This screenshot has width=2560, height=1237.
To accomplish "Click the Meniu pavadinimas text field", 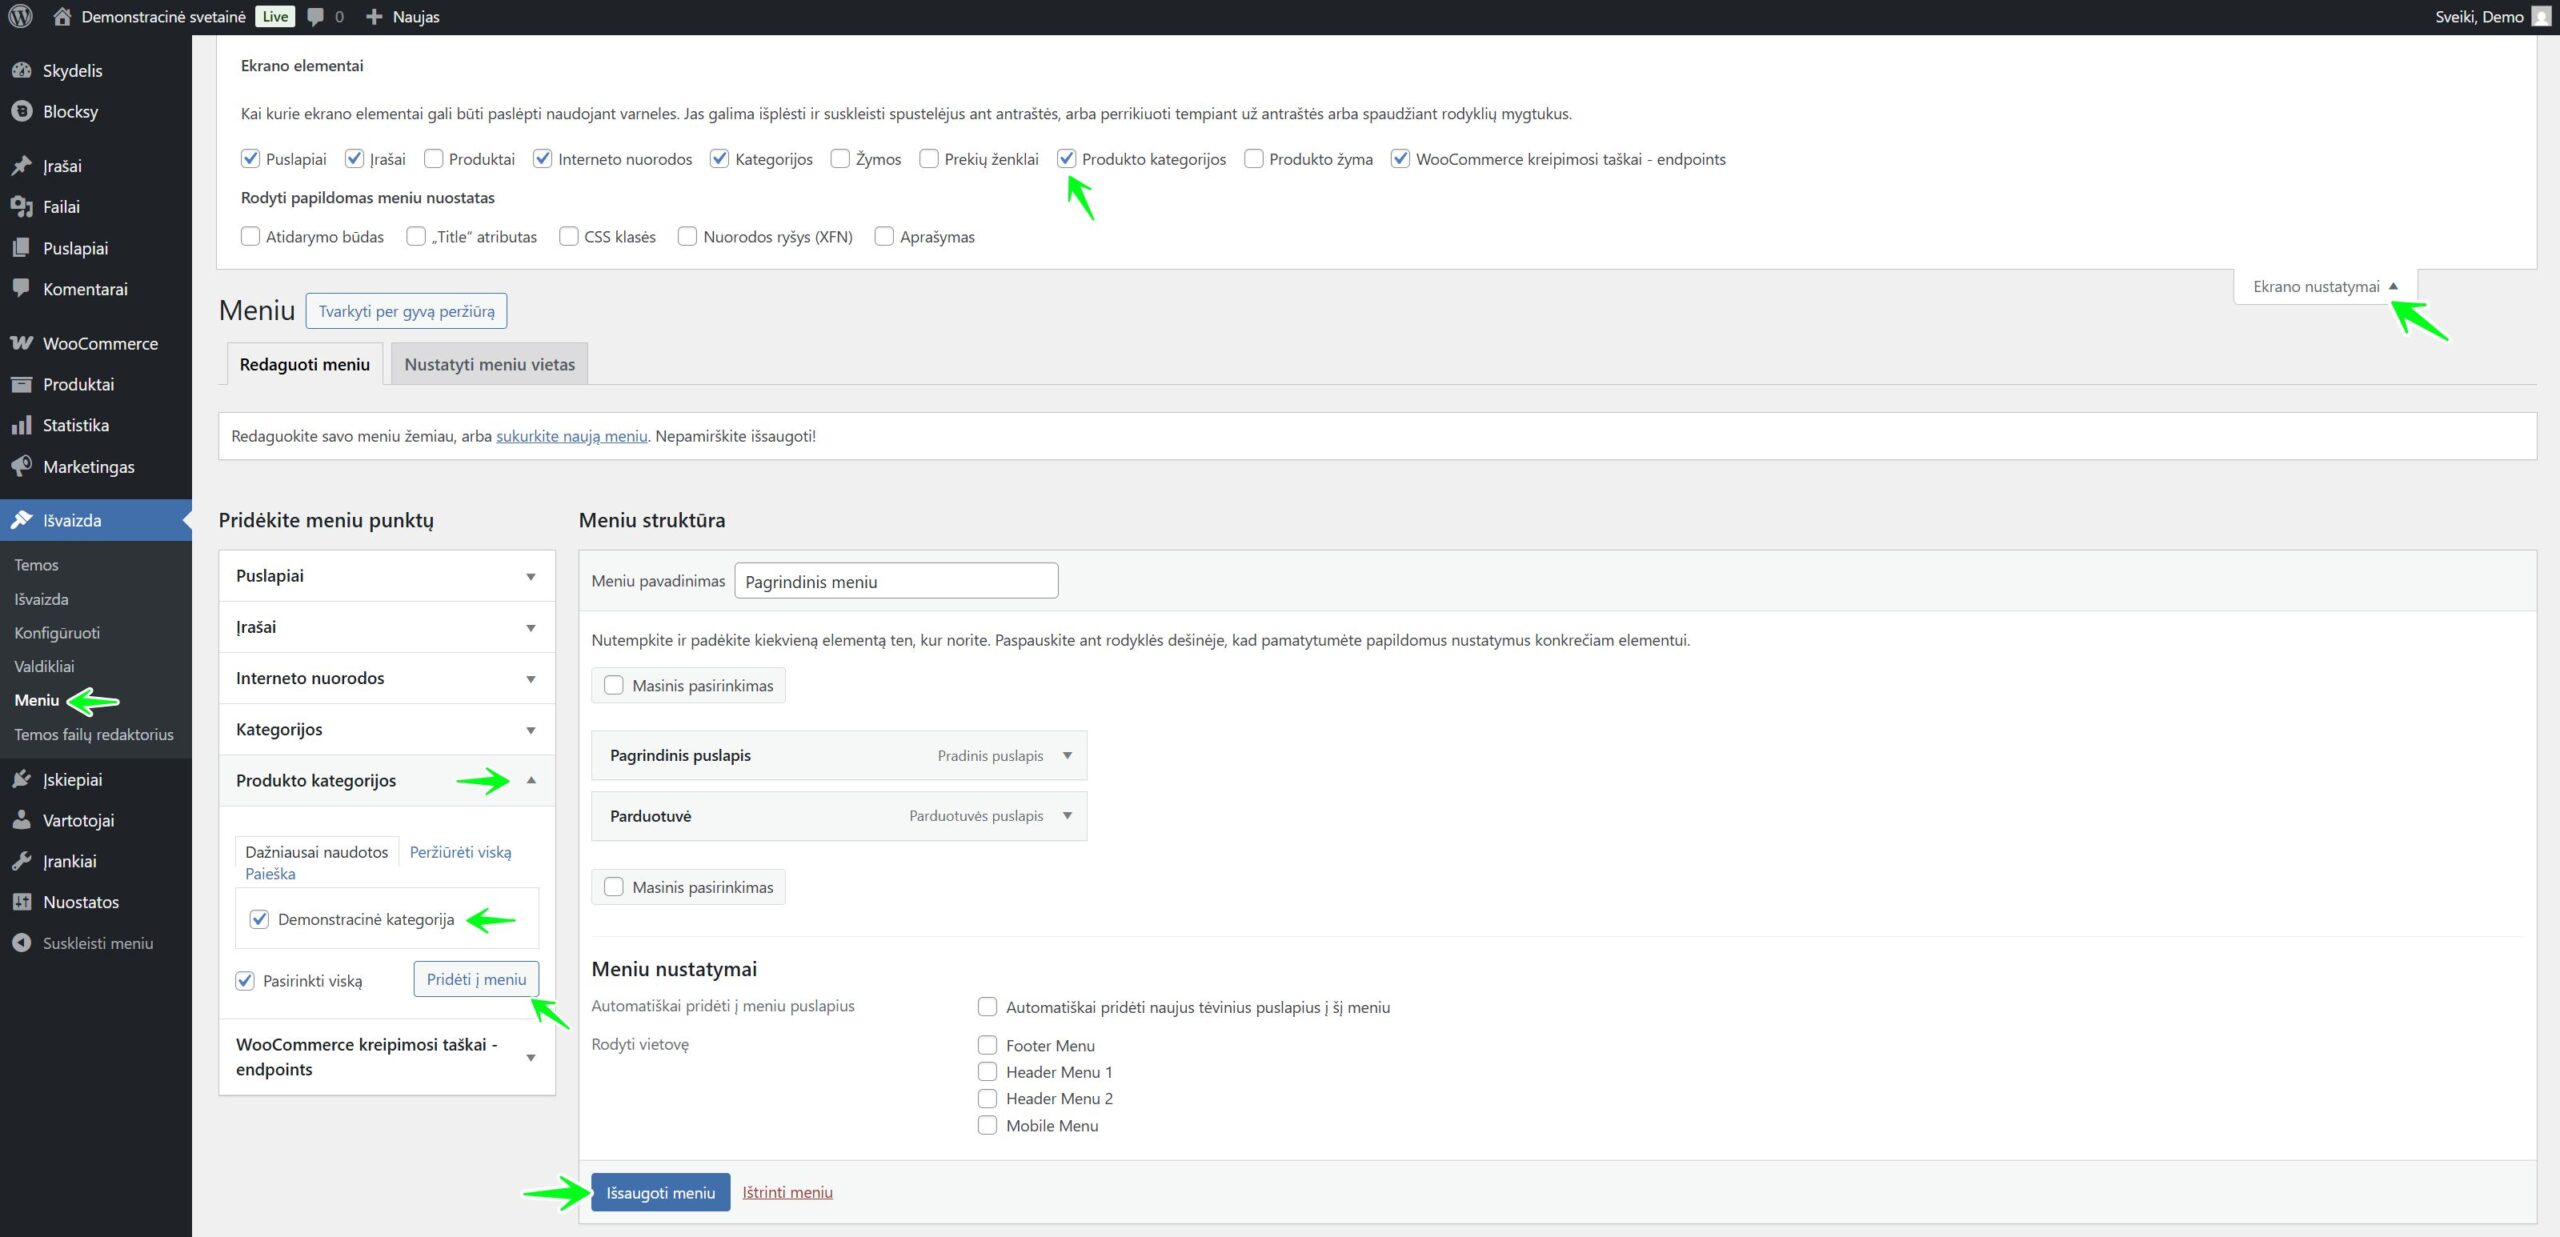I will coord(895,581).
